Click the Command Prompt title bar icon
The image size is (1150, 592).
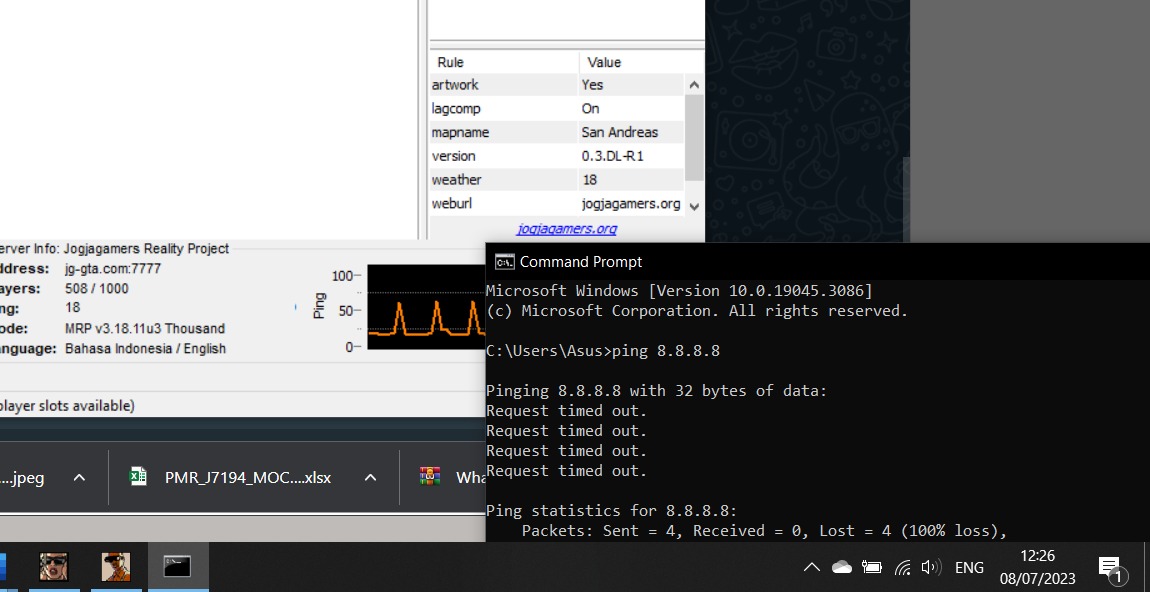tap(505, 262)
